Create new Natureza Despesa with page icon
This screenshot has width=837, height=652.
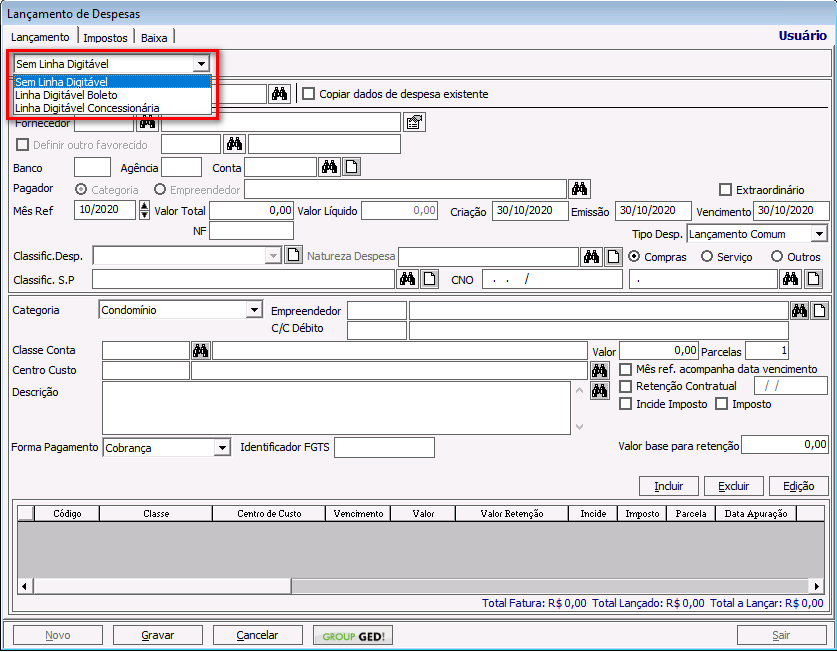(x=613, y=257)
